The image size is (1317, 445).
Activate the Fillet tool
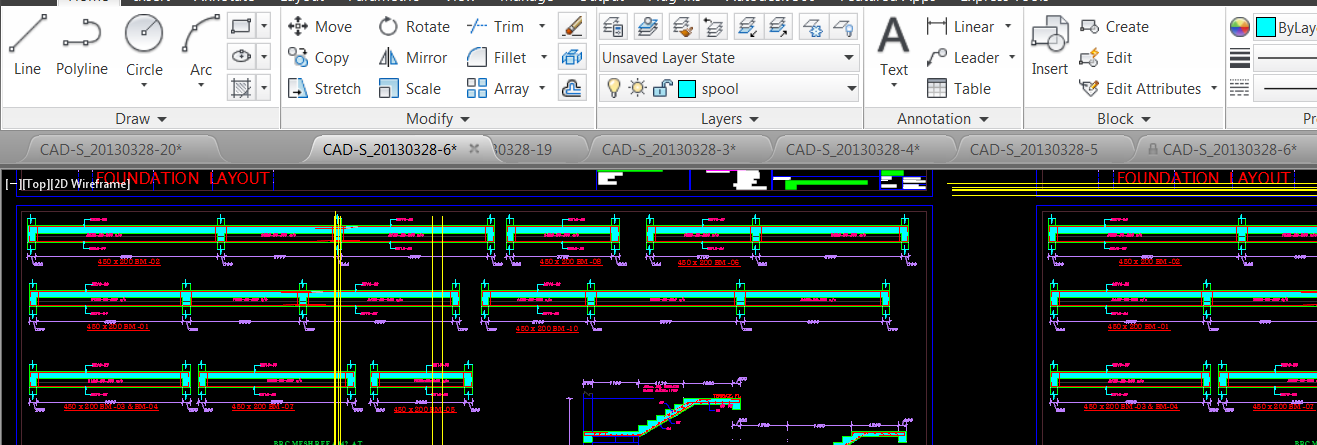coord(497,58)
